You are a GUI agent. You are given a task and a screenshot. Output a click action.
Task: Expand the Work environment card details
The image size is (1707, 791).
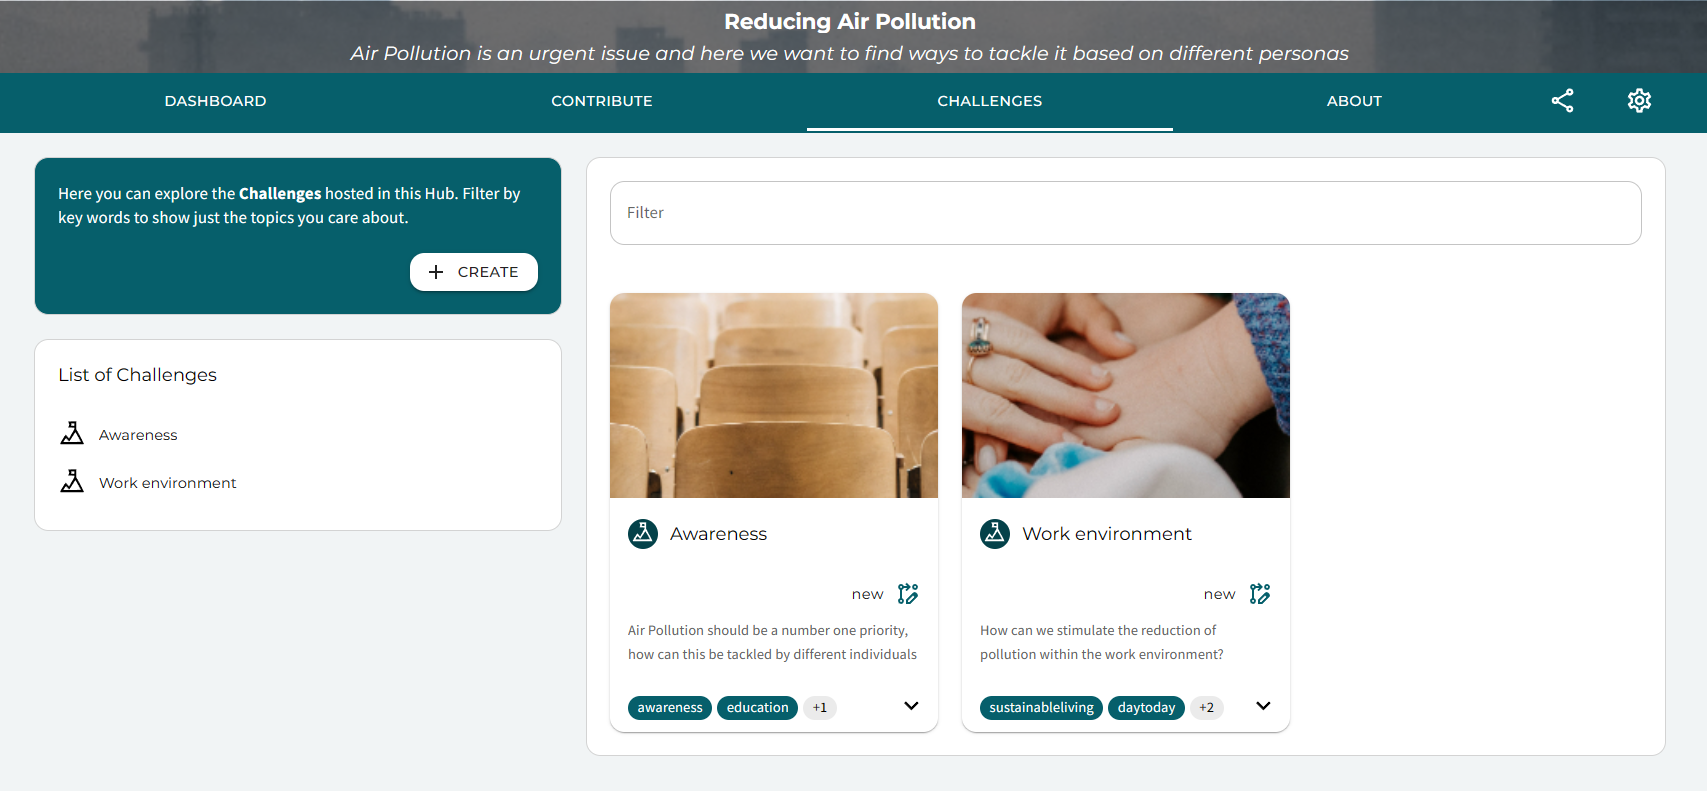coord(1263,706)
